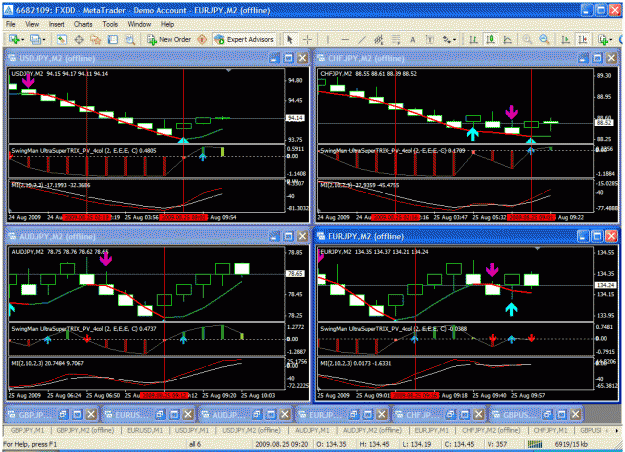The image size is (625, 452).
Task: Open the File menu
Action: (10, 24)
